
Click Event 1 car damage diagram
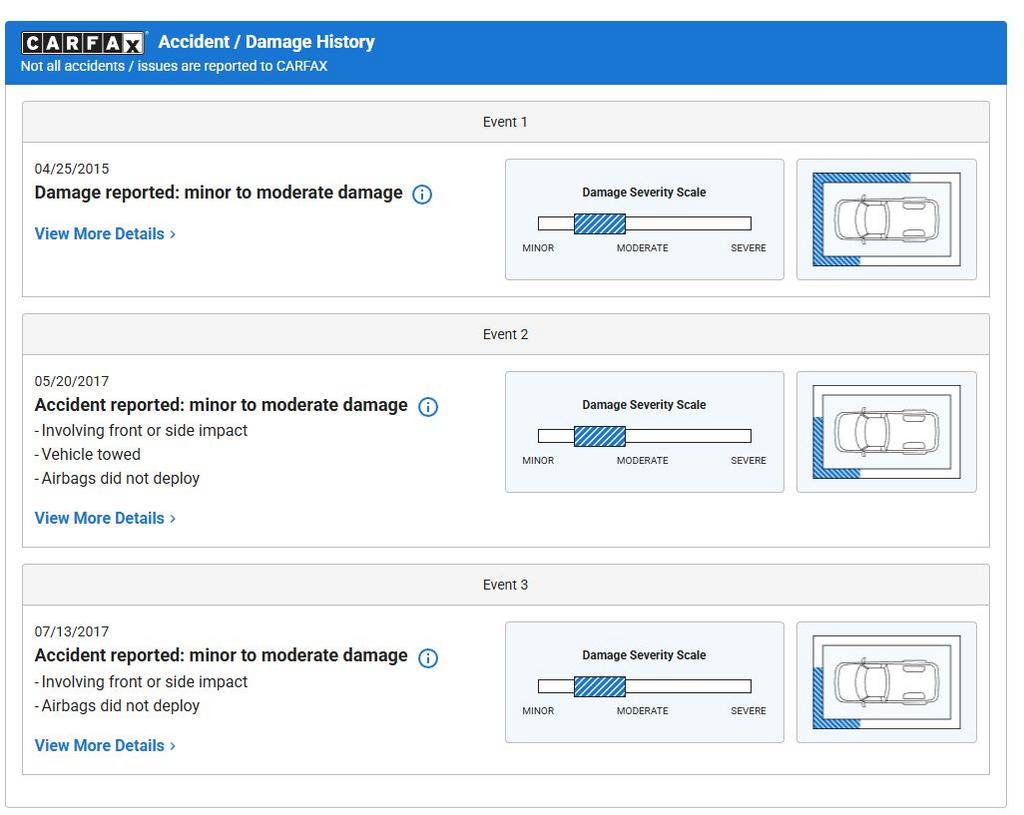[886, 220]
